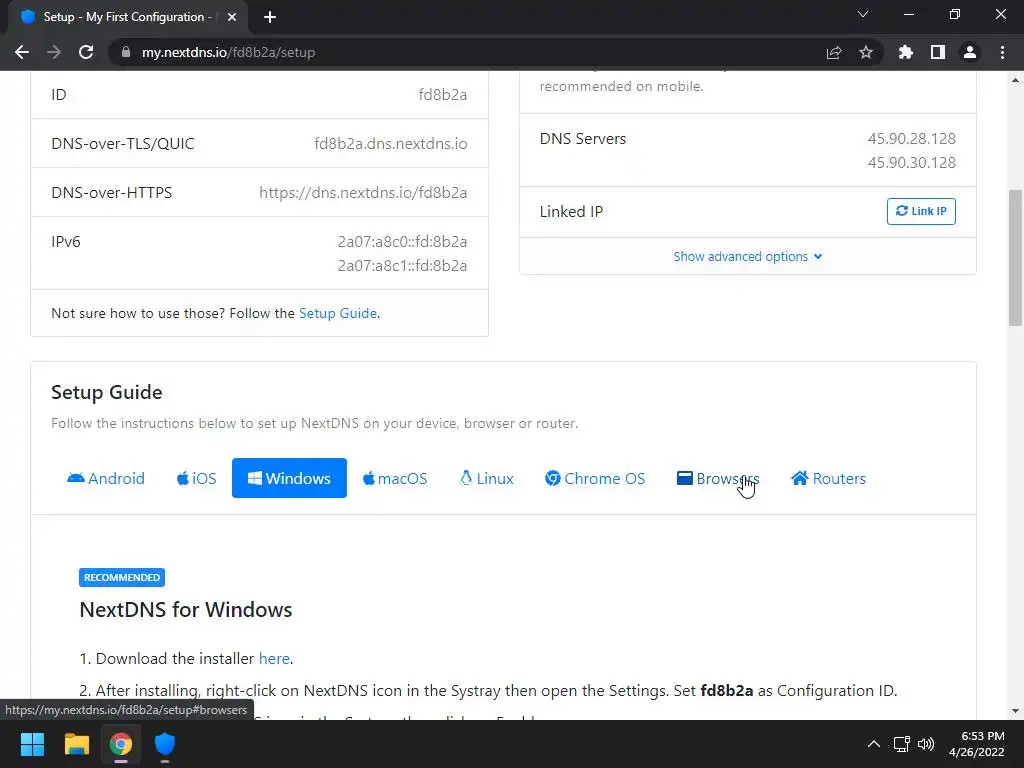This screenshot has width=1024, height=768.
Task: Click the Link IP button
Action: click(x=921, y=211)
